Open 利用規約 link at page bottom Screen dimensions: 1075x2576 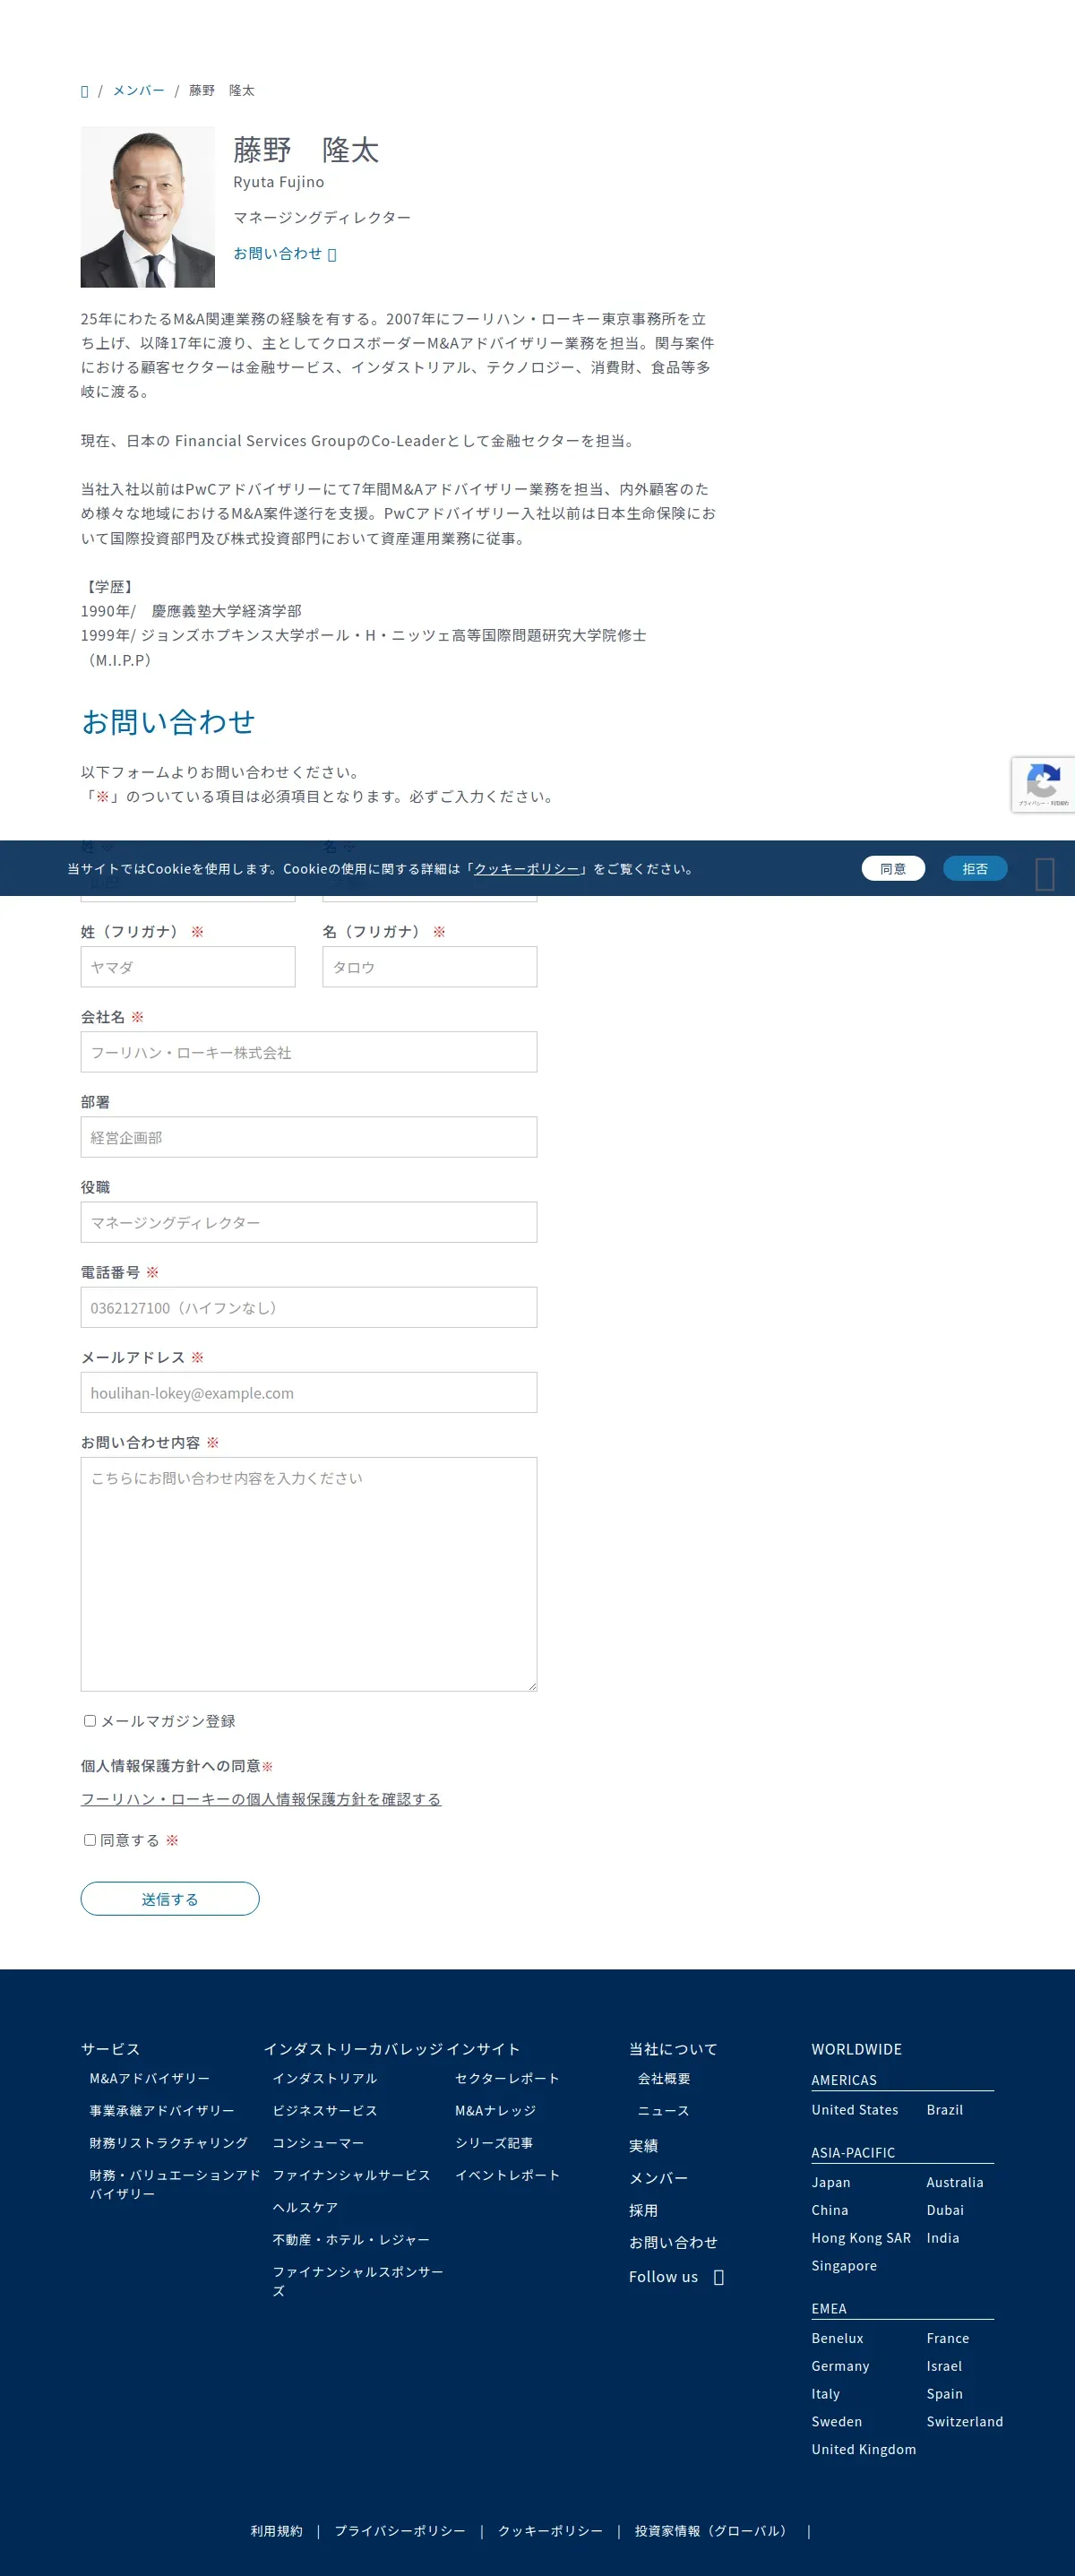(277, 2531)
